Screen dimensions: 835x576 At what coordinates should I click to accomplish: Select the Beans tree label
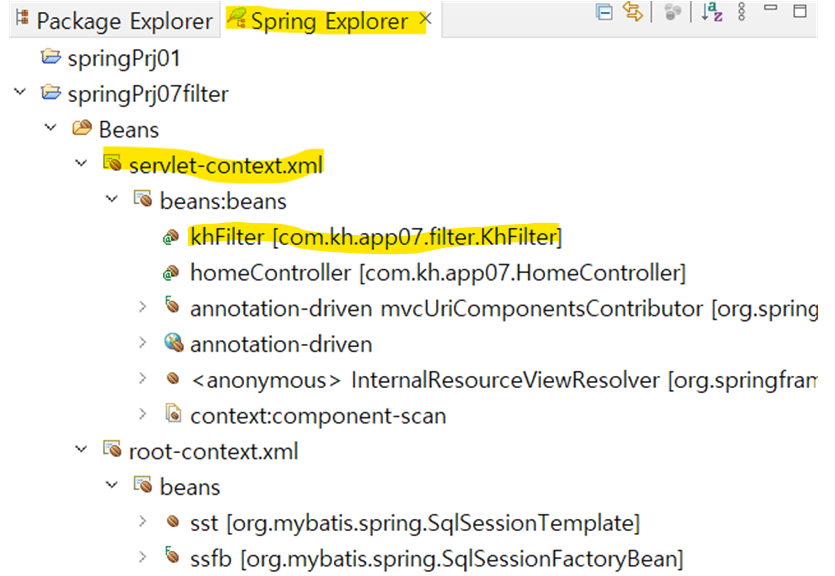(129, 130)
